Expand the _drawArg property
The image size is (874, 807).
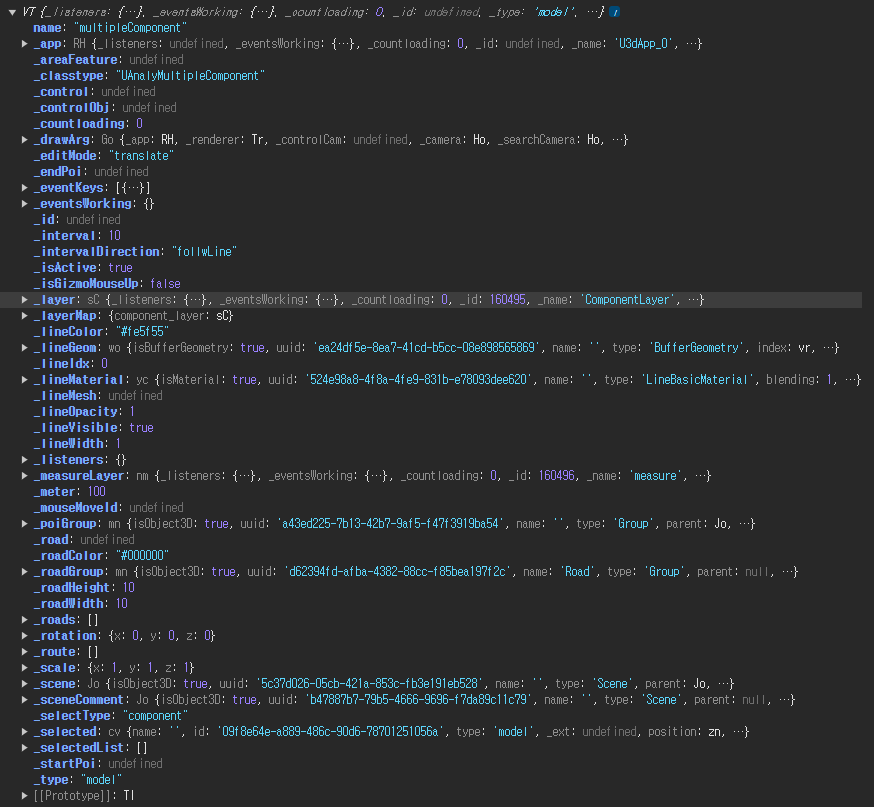pyautogui.click(x=25, y=139)
